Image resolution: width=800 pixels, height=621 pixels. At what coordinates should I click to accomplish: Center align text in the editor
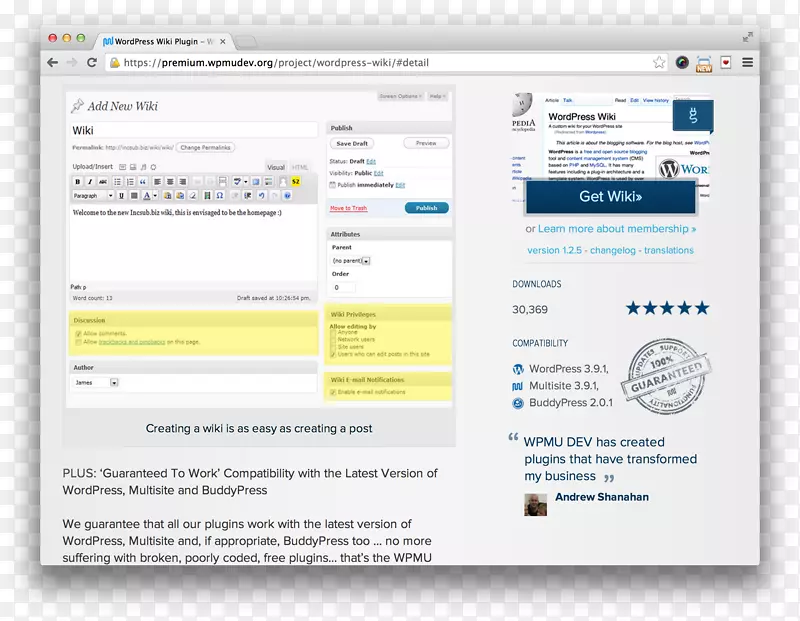tap(170, 182)
